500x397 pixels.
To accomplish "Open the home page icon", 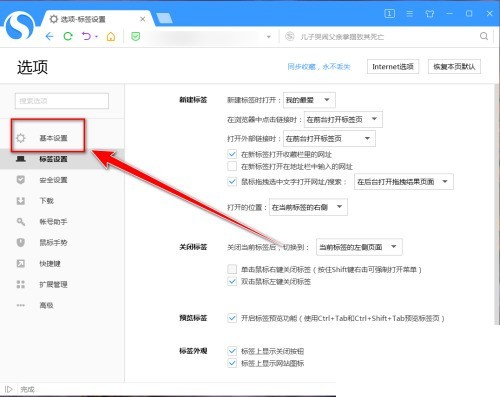I will tap(111, 36).
